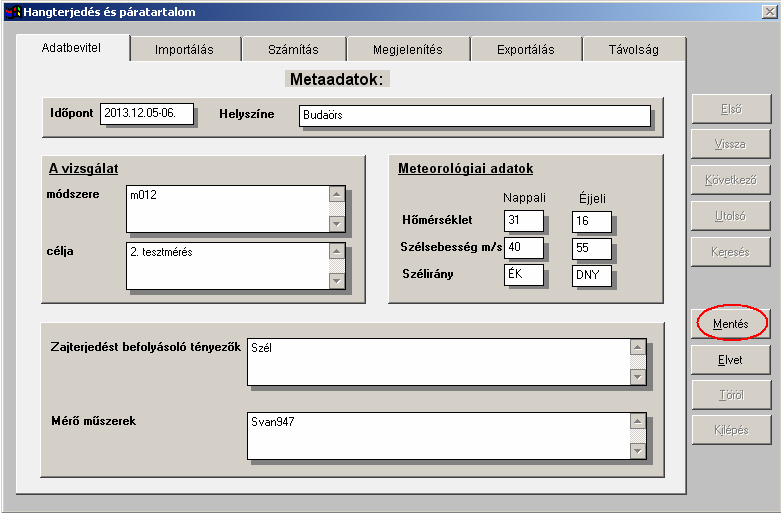The height and width of the screenshot is (513, 781).
Task: Open the Importálás tab
Action: pos(184,50)
